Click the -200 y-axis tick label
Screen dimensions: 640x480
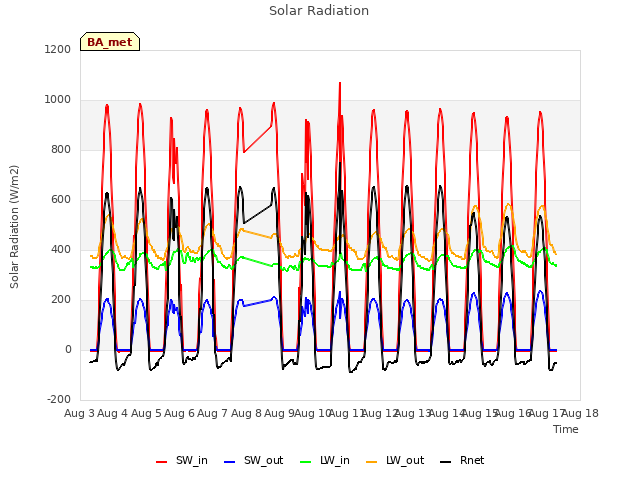click(59, 399)
